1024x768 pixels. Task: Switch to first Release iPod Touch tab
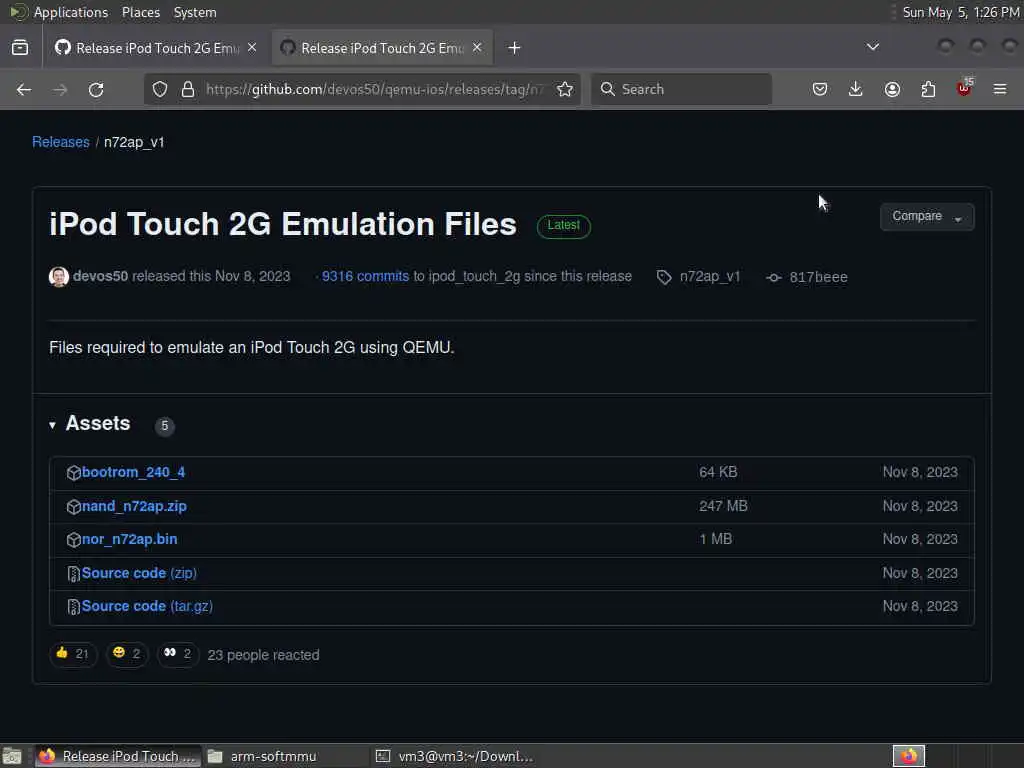coord(155,48)
